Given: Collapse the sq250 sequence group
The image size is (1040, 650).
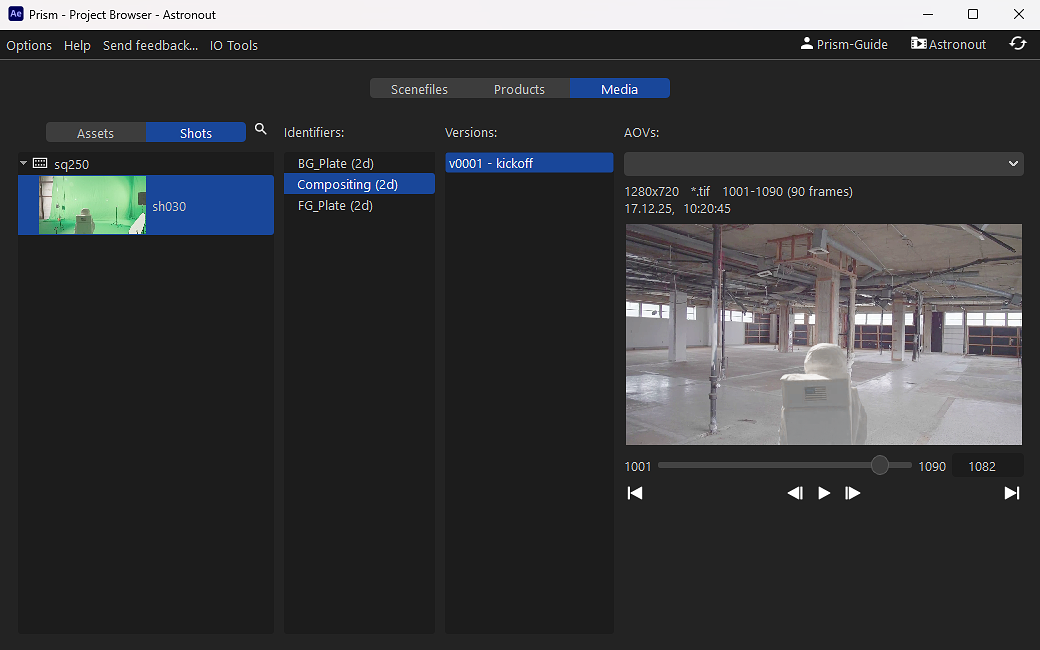Looking at the screenshot, I should [22, 162].
